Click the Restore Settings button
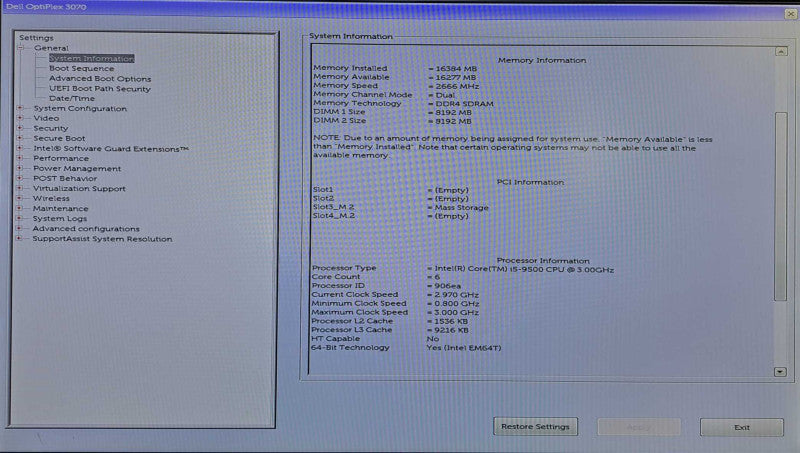Screen dimensions: 800x453 (x=535, y=426)
